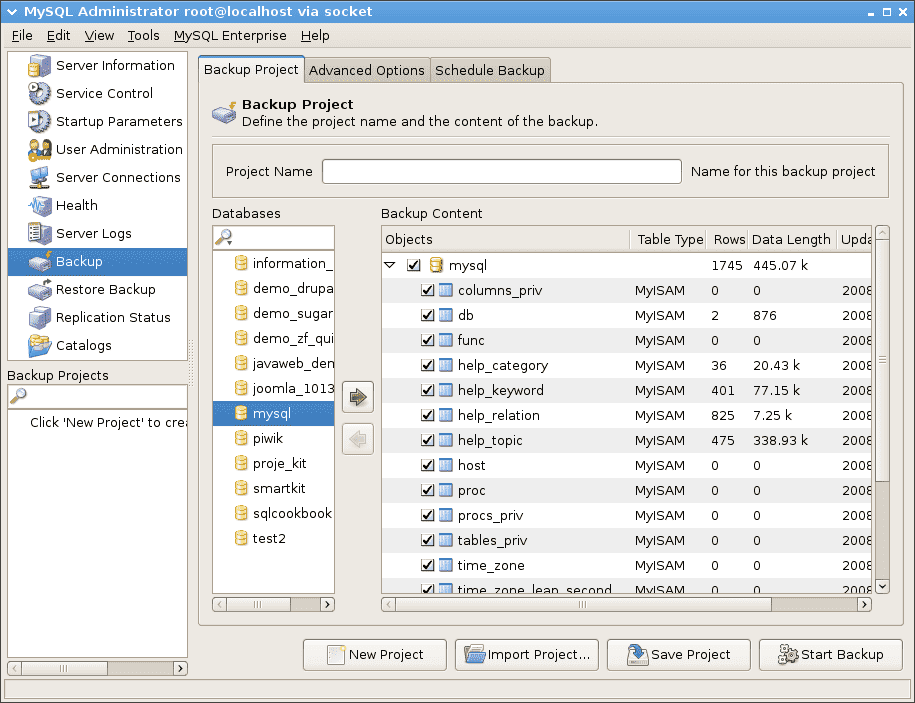Click the Backup Projects search field
The image size is (915, 703).
pyautogui.click(x=97, y=396)
